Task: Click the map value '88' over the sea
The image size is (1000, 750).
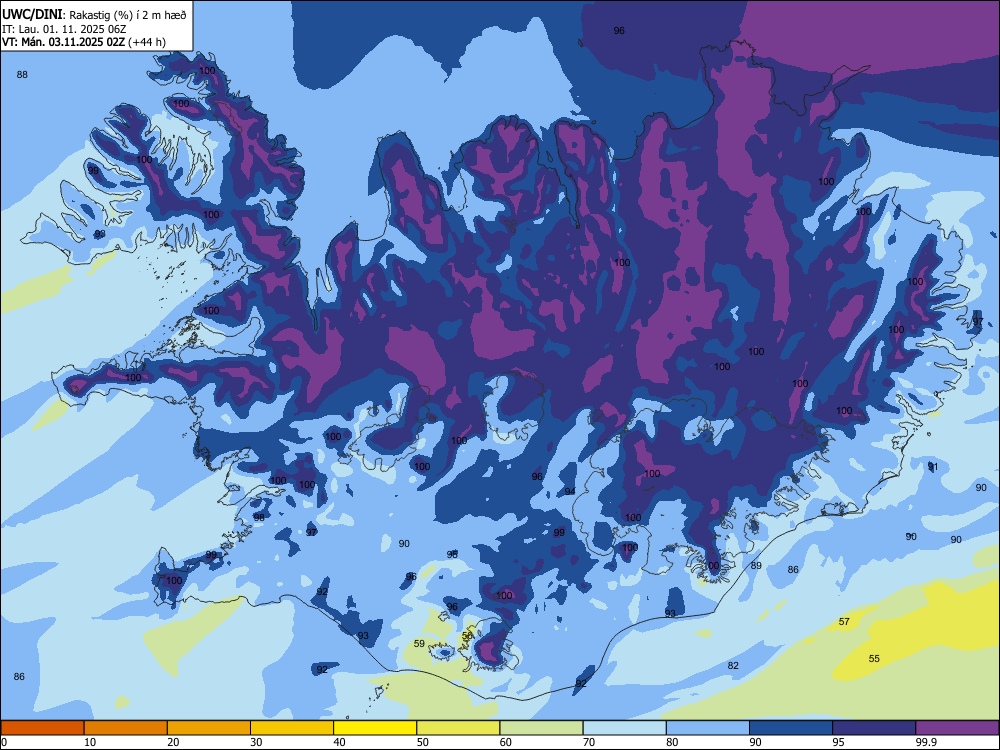Action: point(22,75)
